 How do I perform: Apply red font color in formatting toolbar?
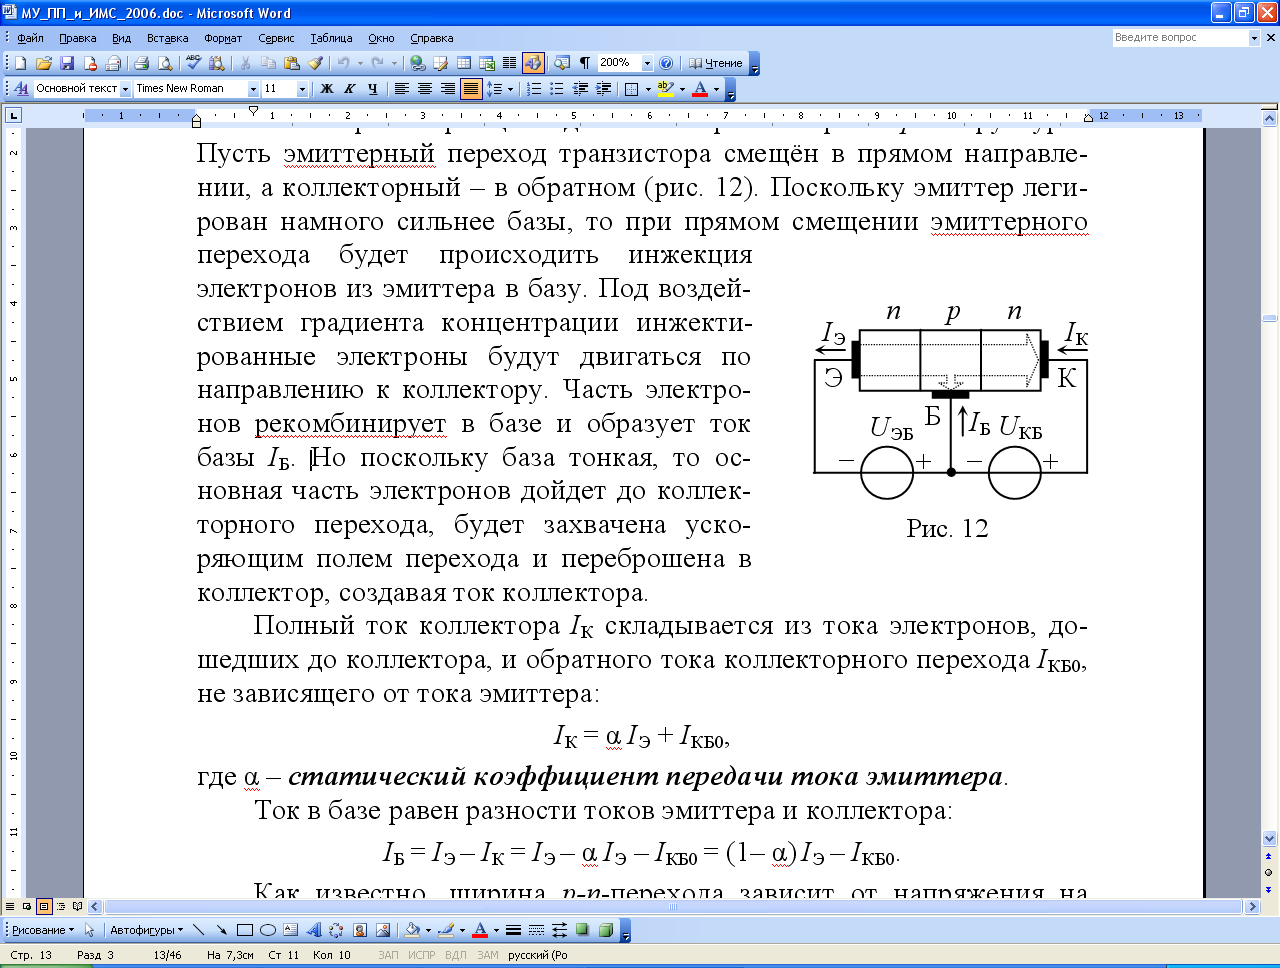[700, 89]
